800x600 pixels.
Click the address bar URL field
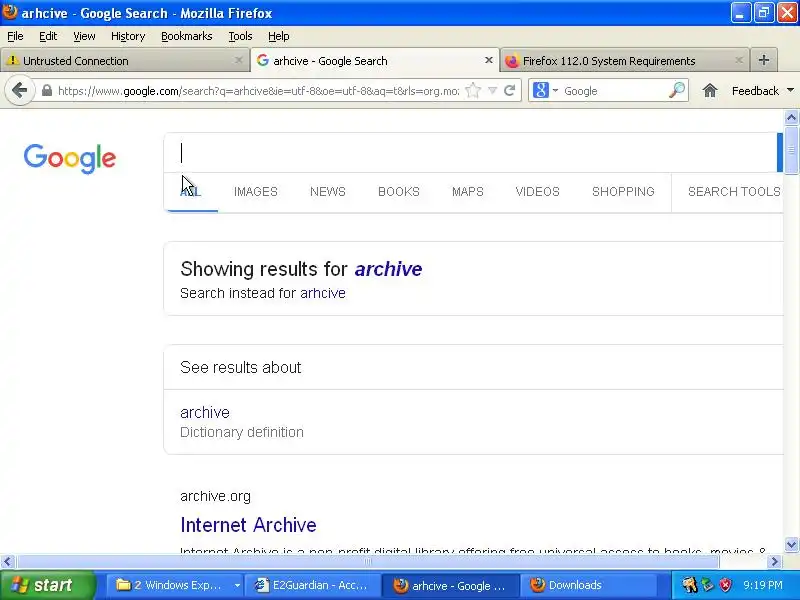(x=258, y=91)
